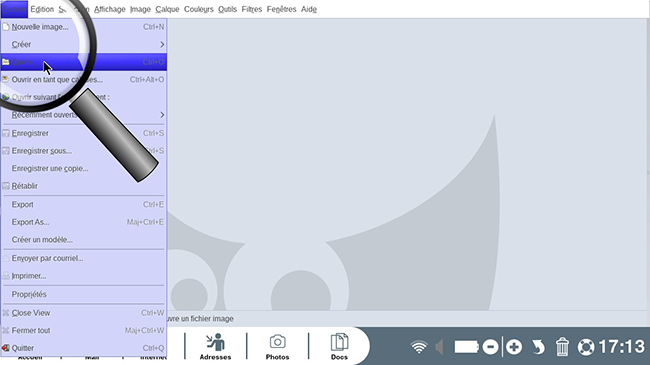Select Export As... menu entry

pyautogui.click(x=83, y=222)
